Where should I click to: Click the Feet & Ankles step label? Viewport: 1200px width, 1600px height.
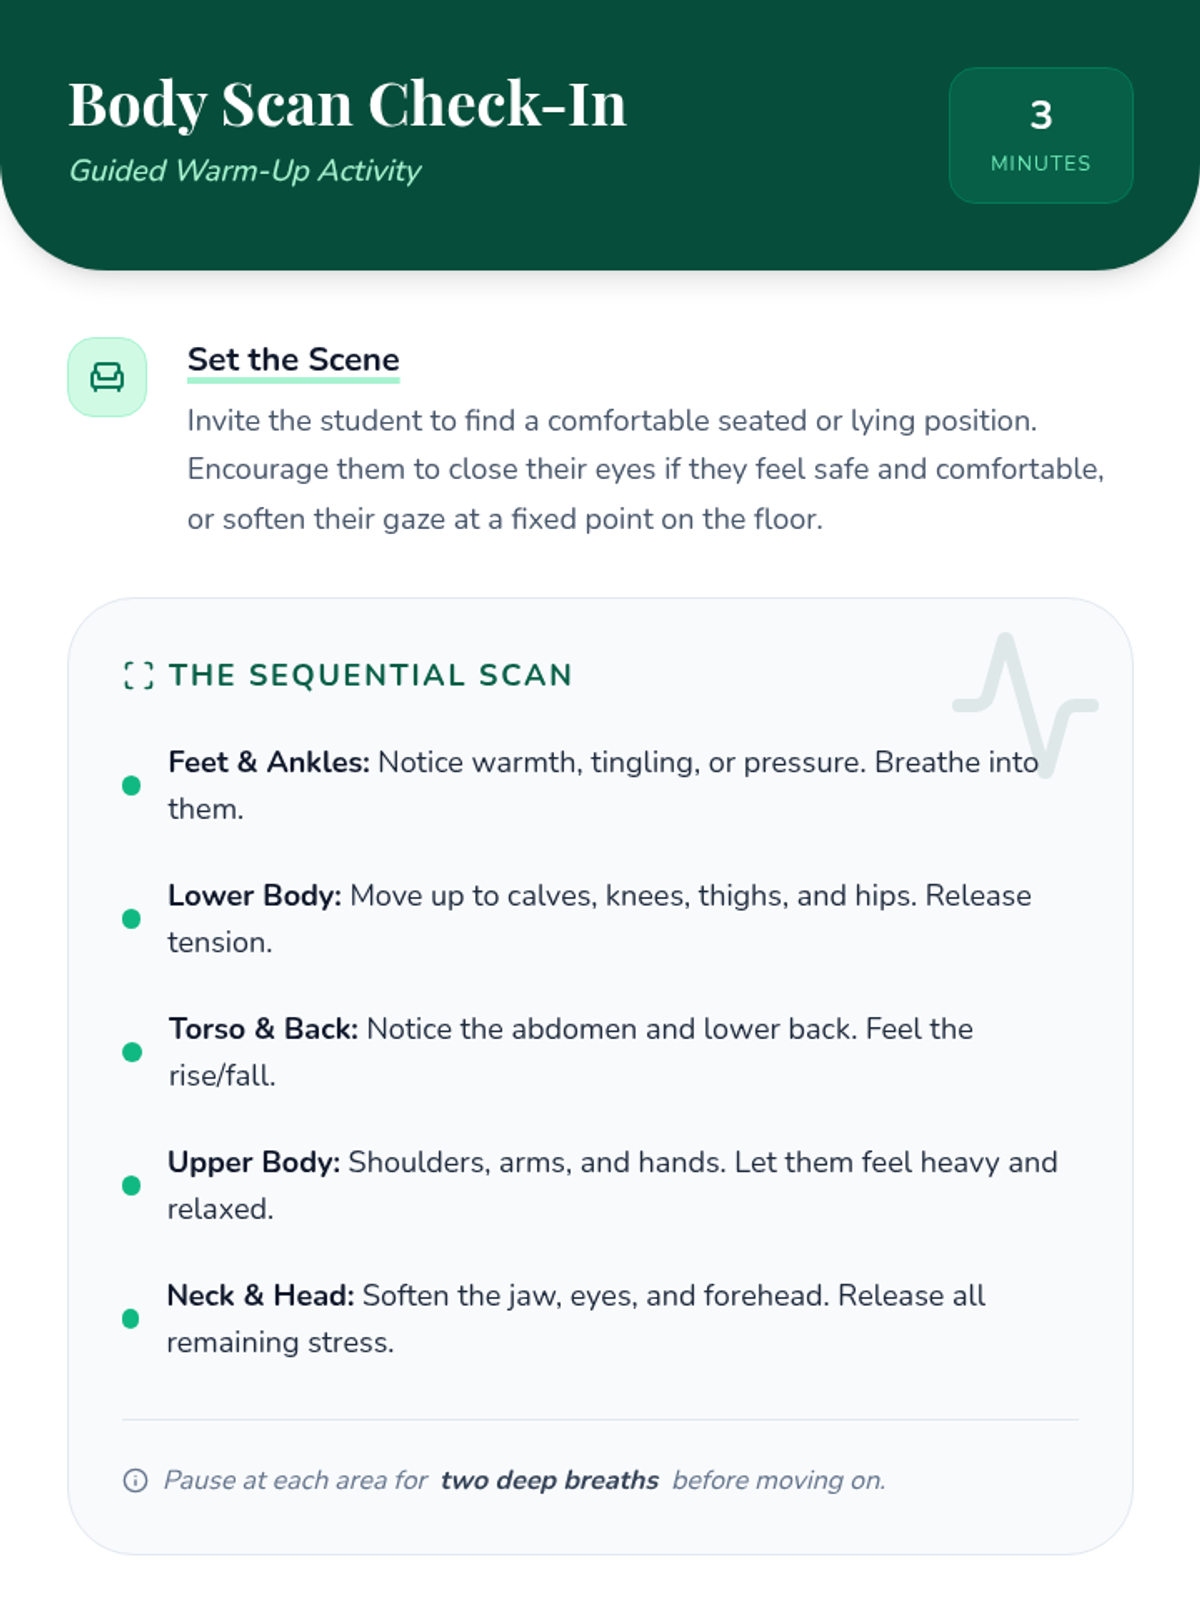click(269, 763)
